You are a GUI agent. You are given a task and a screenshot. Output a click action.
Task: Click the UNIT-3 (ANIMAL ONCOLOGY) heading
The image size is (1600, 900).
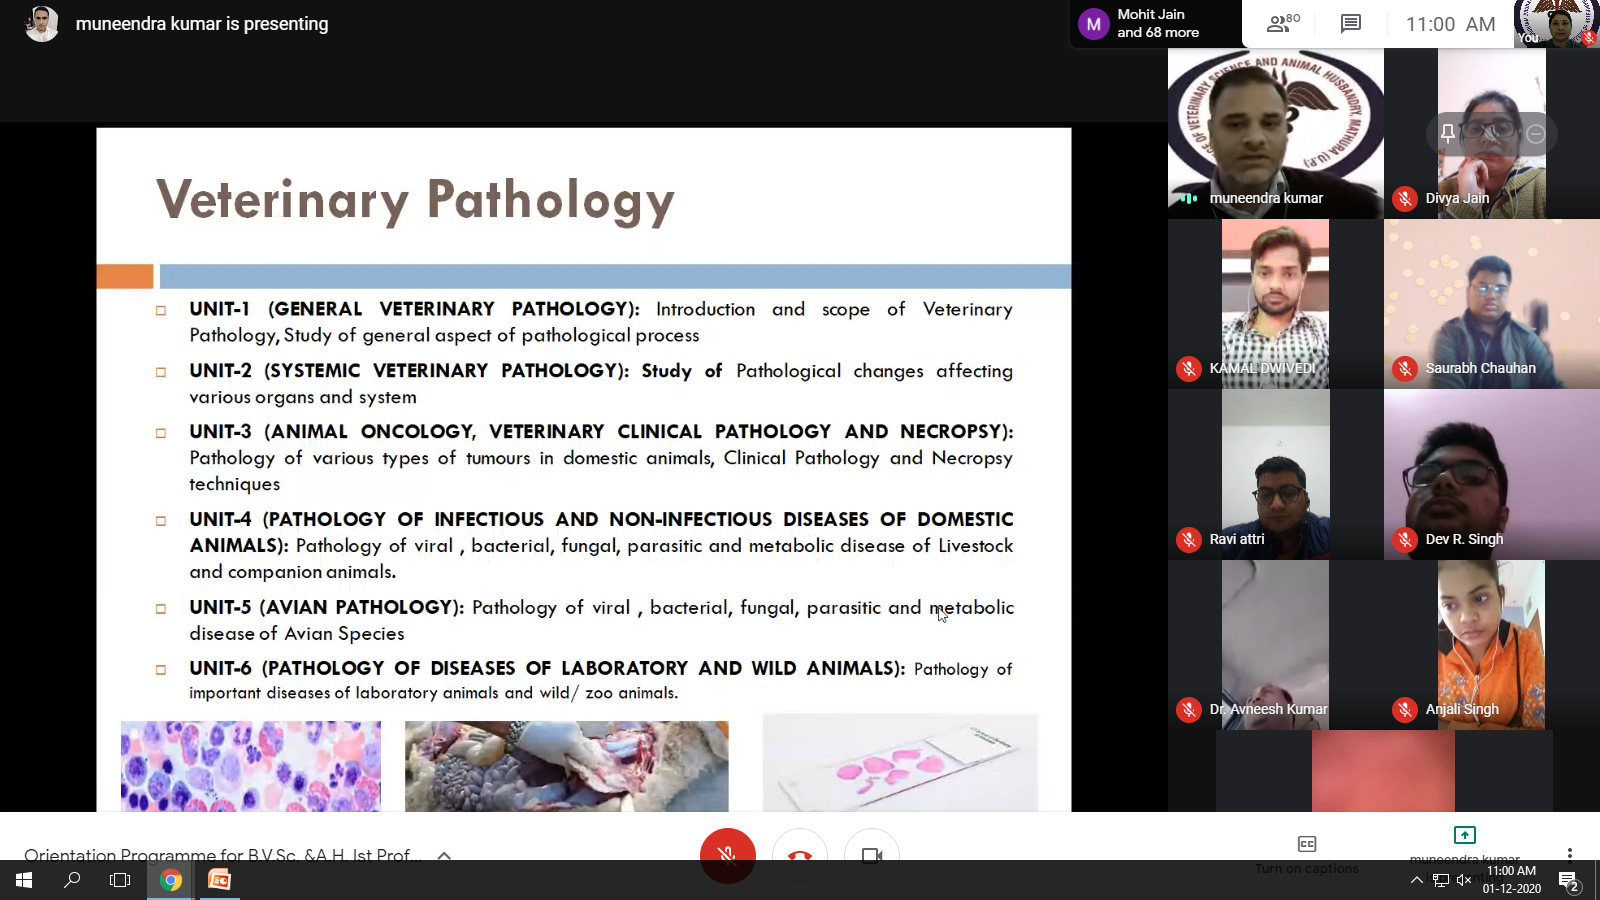[601, 432]
